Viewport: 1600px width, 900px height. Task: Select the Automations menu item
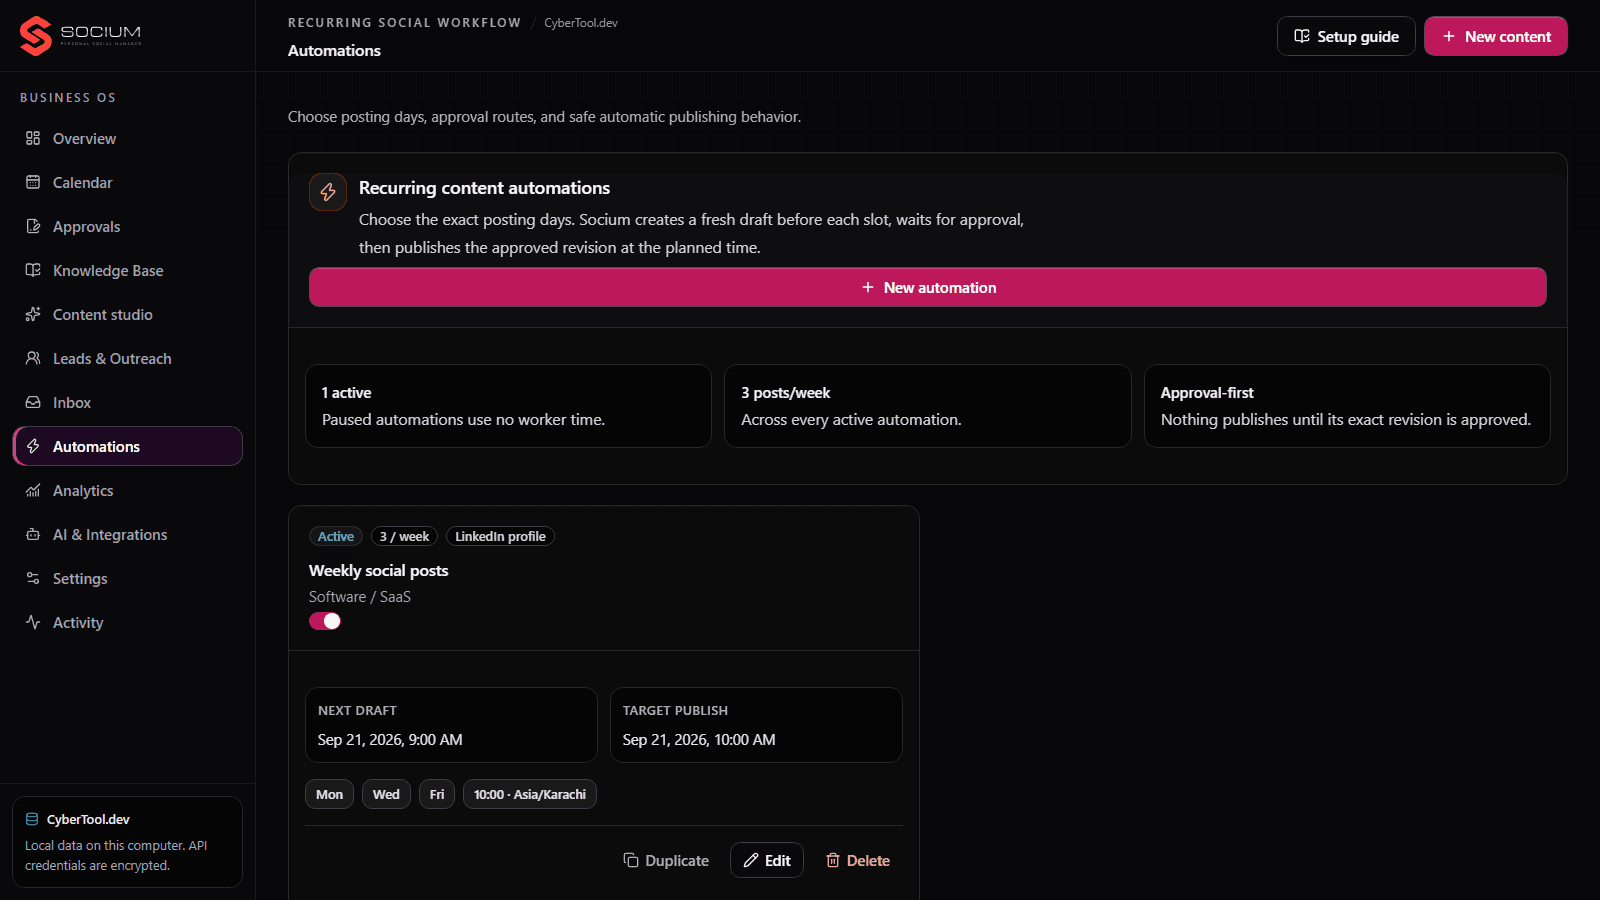pos(128,446)
